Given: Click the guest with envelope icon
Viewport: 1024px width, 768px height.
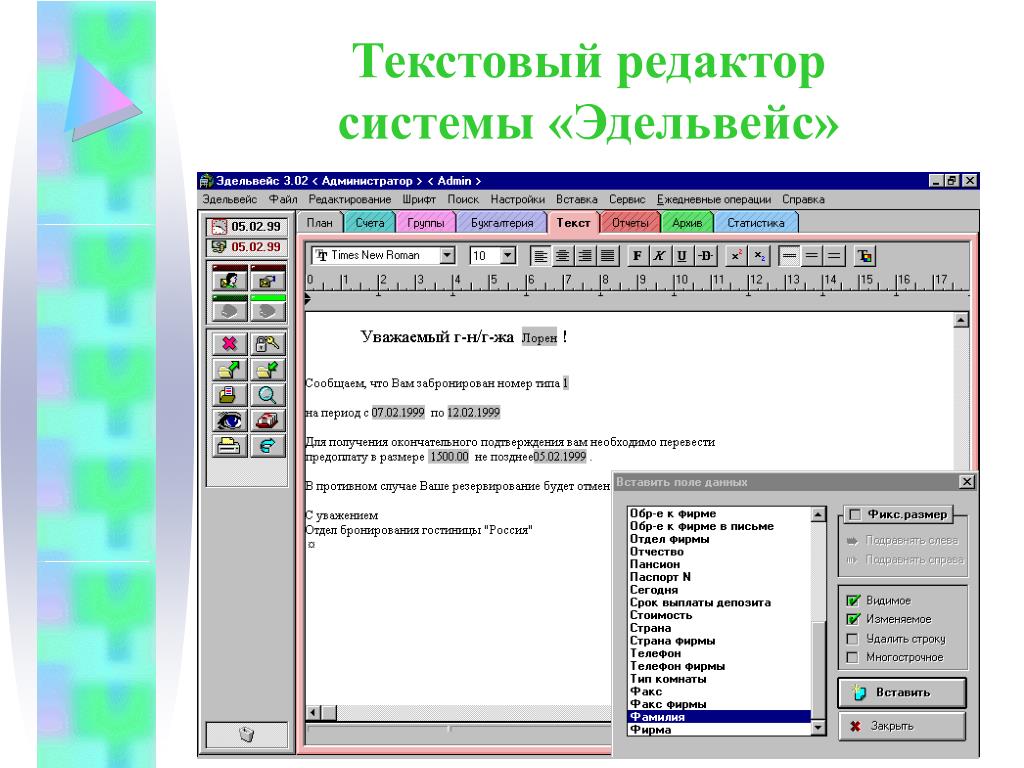Looking at the screenshot, I should click(x=229, y=280).
